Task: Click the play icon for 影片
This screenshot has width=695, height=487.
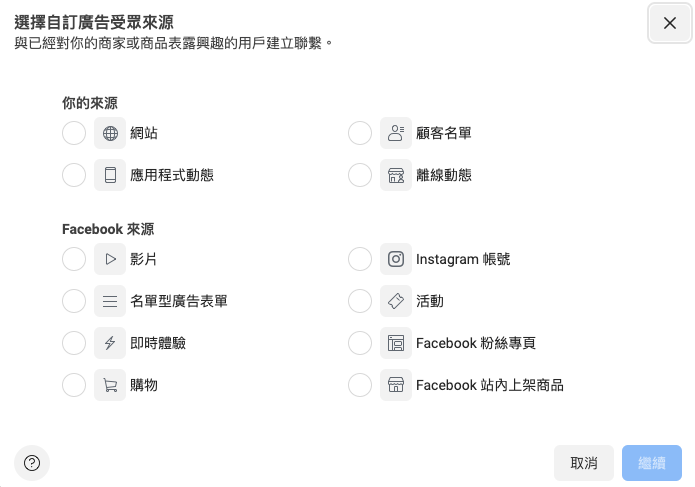Action: point(110,259)
